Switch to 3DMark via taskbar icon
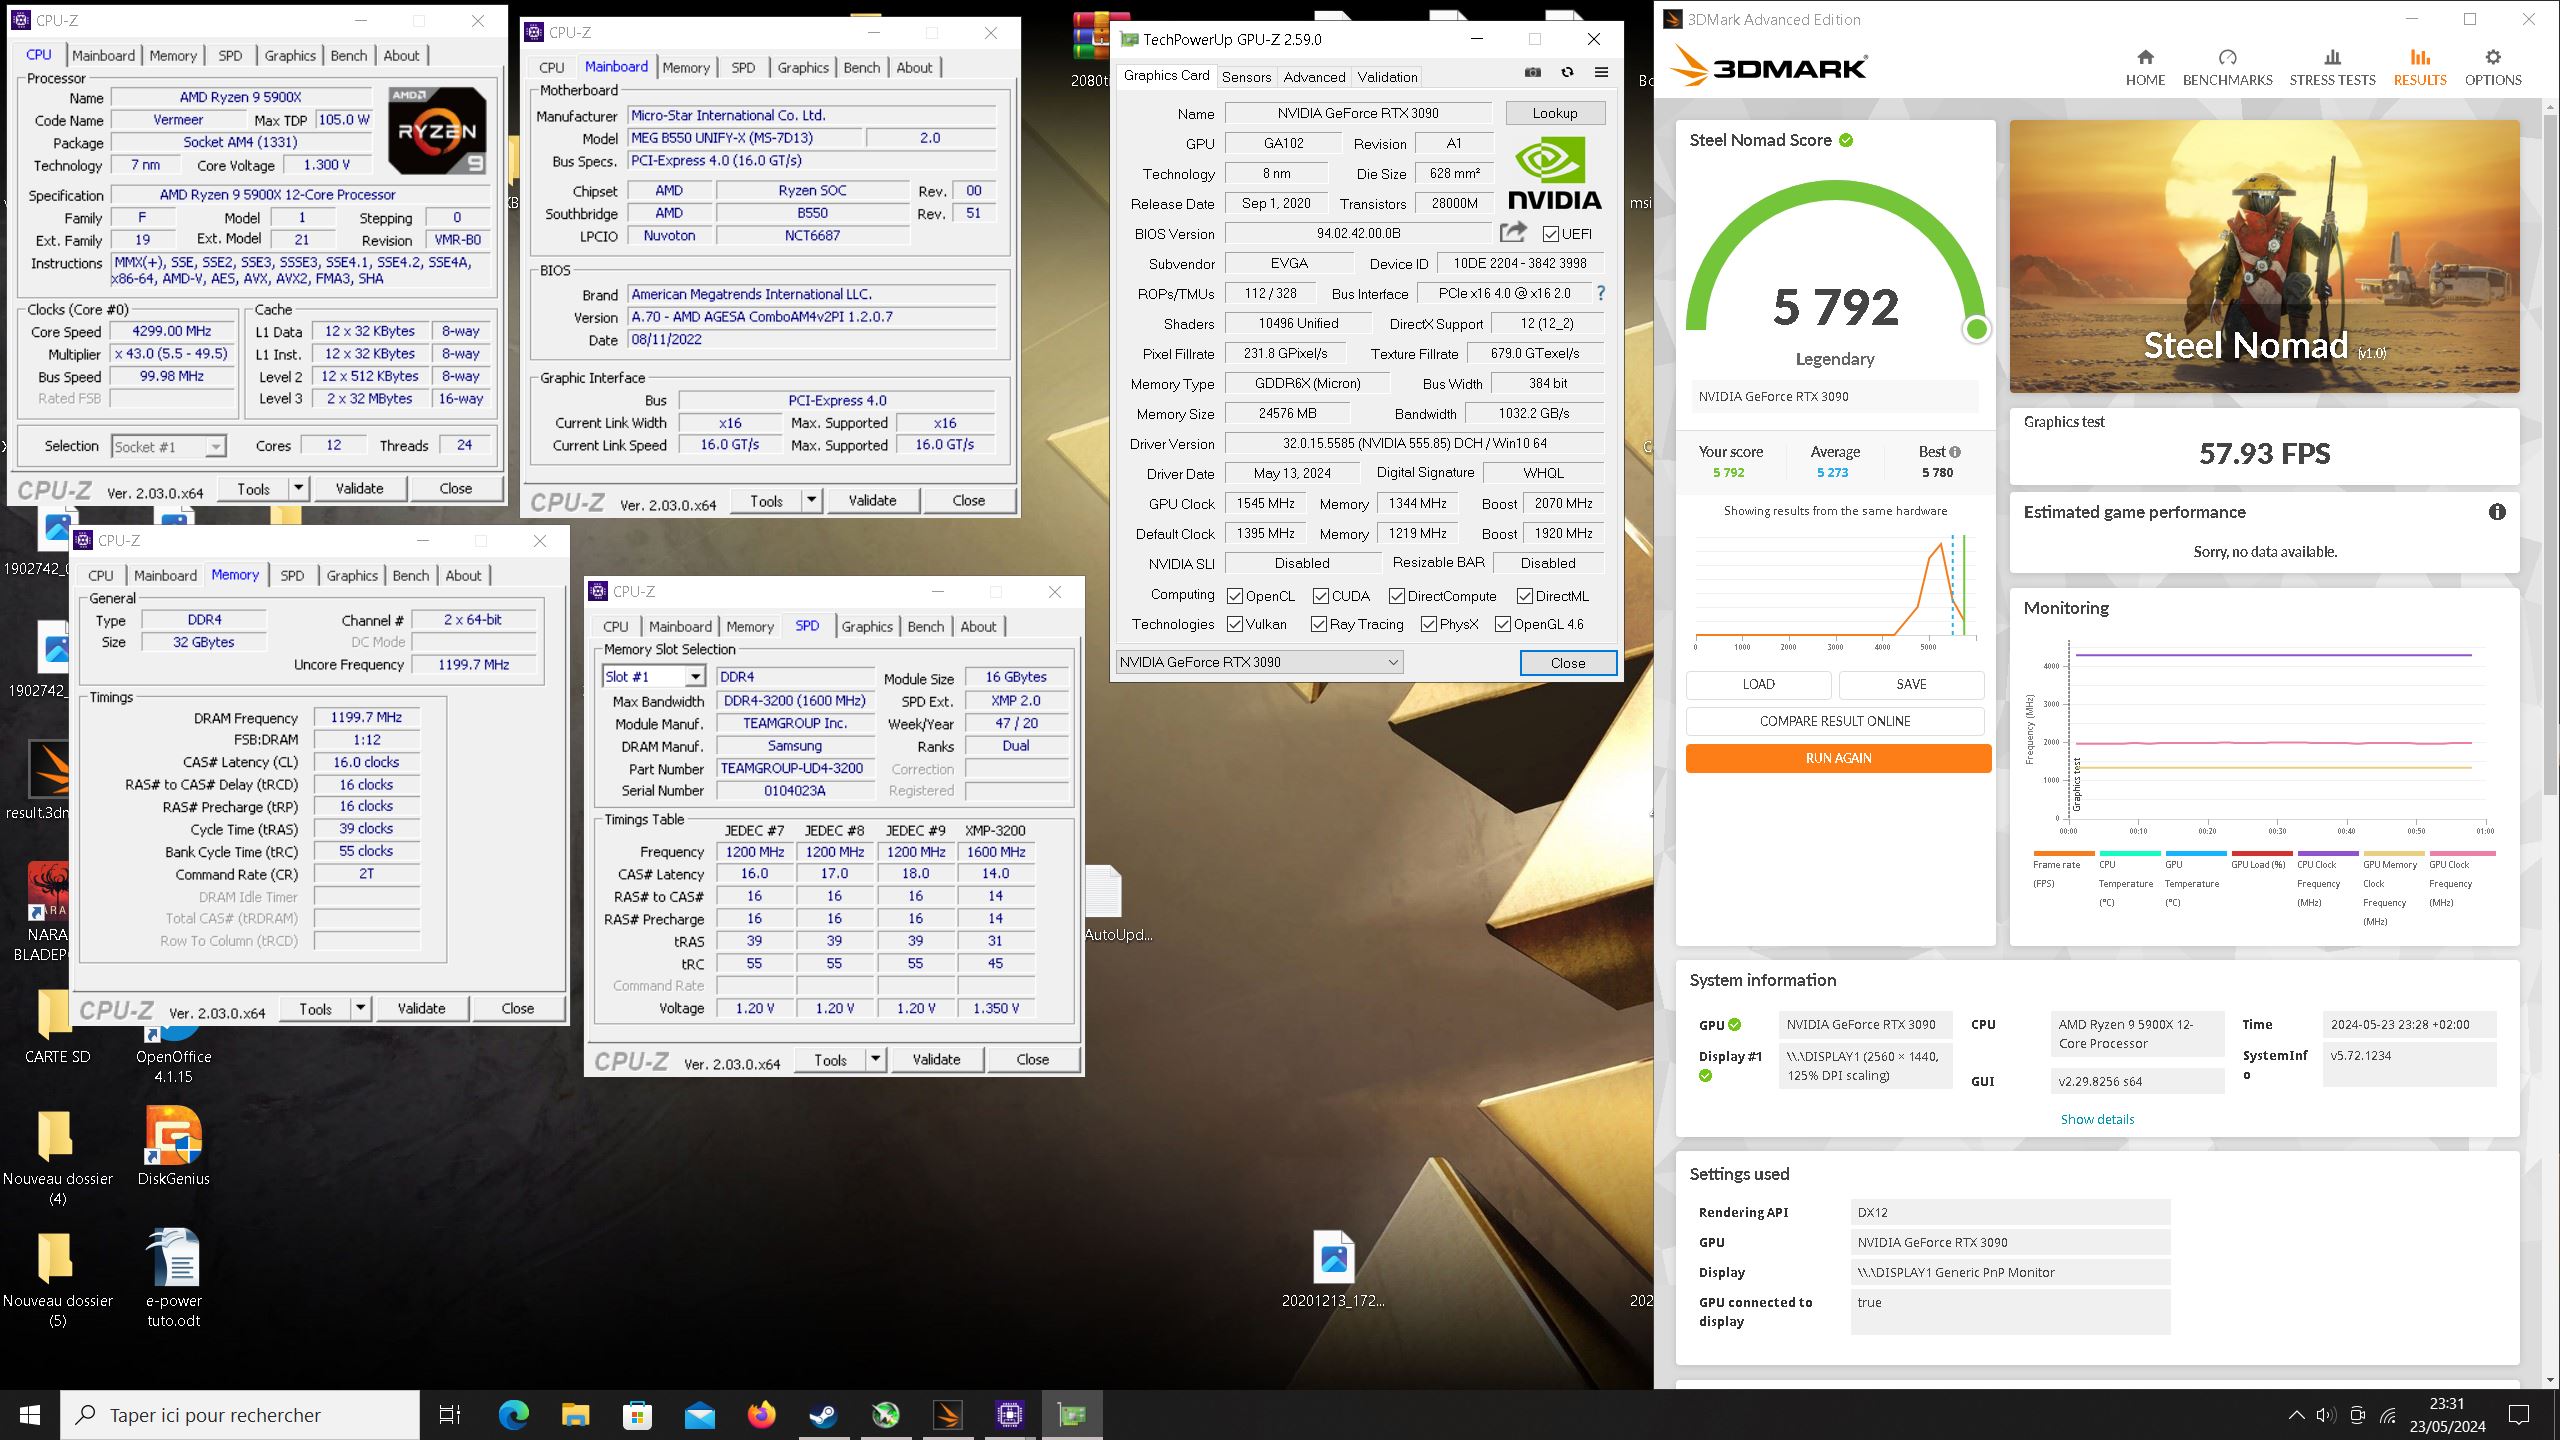The image size is (2560, 1440). [x=948, y=1415]
